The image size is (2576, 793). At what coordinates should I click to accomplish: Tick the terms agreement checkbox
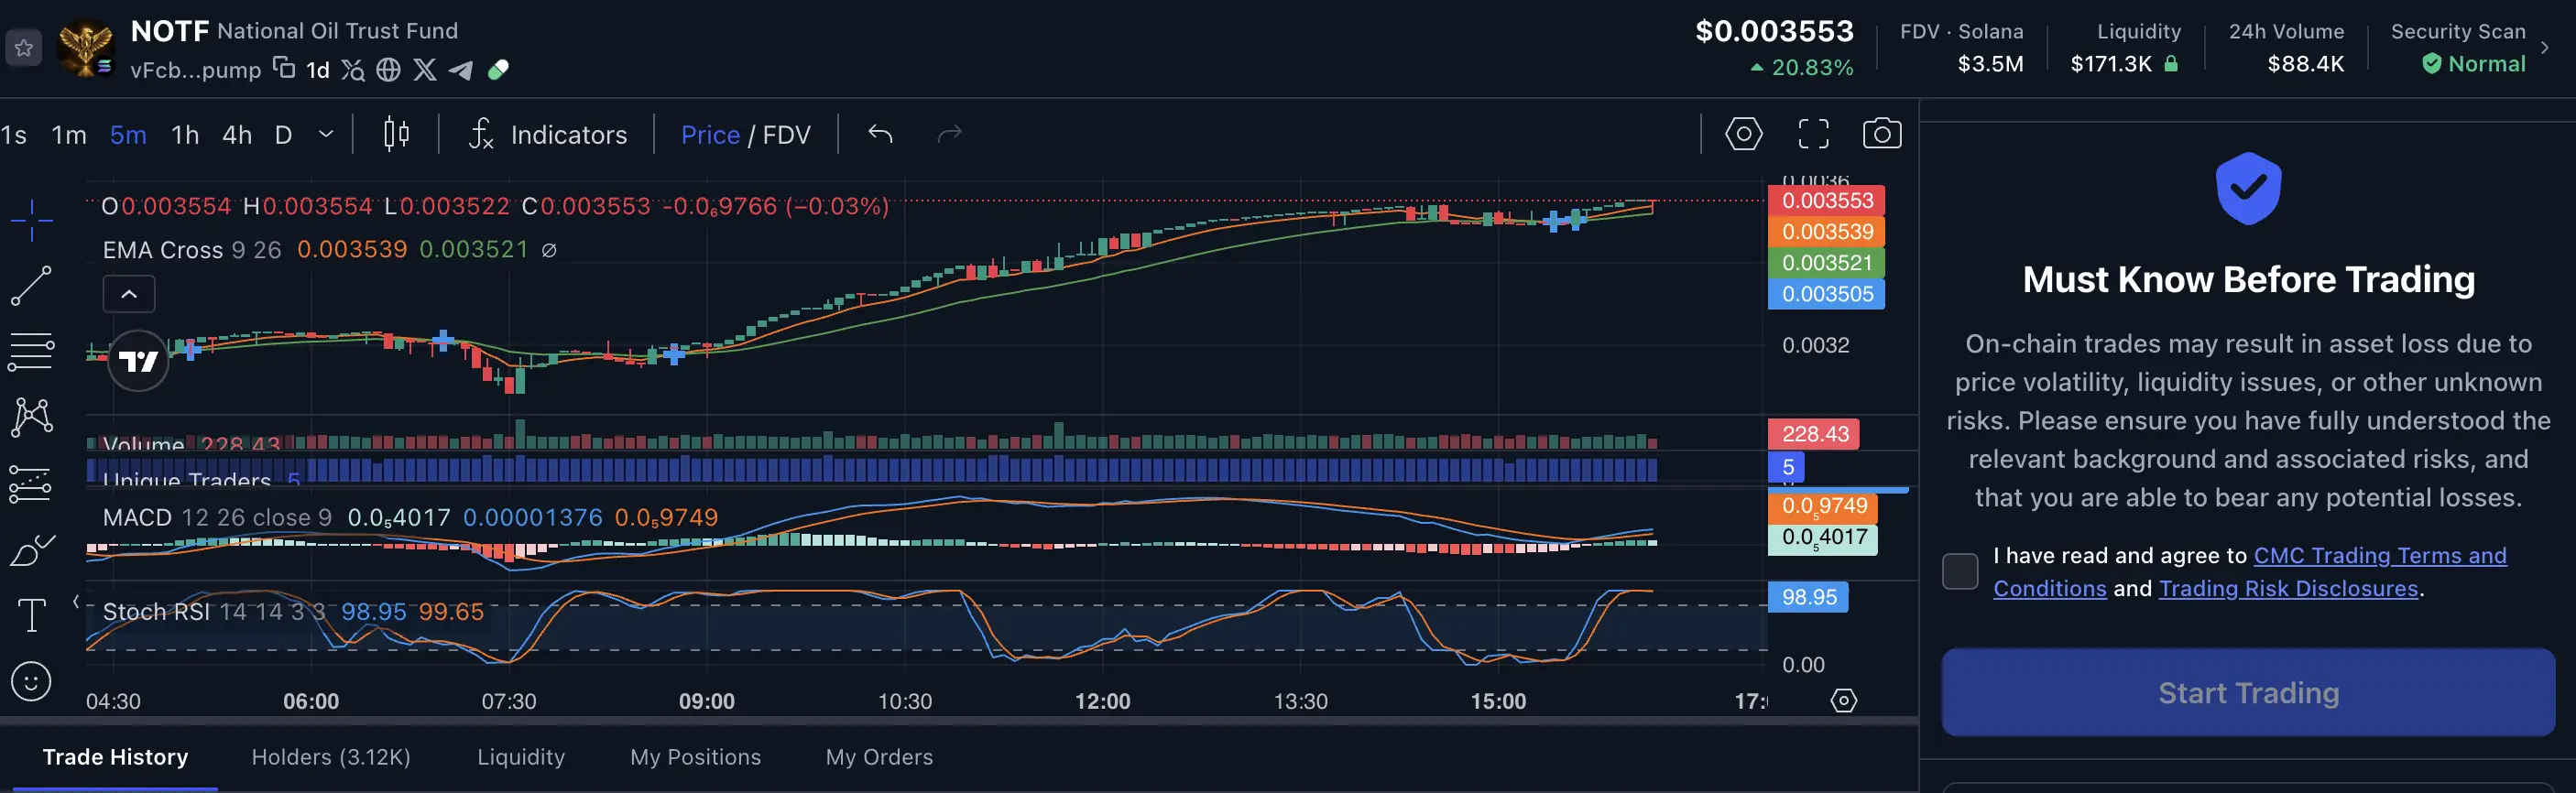coord(1959,572)
